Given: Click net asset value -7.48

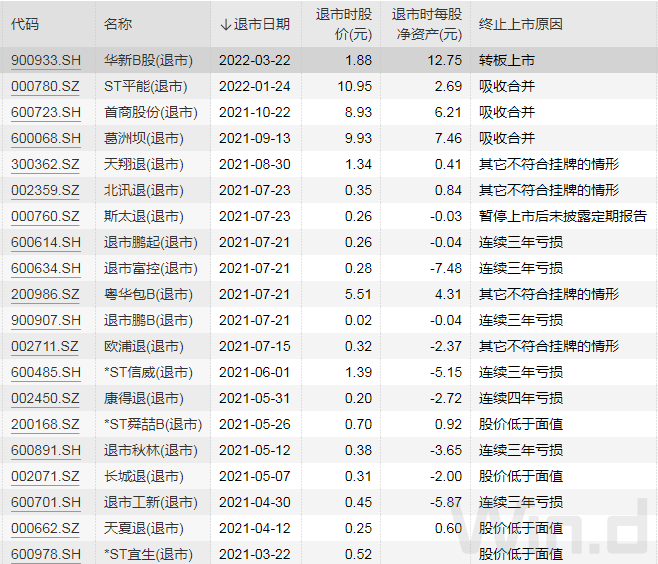Looking at the screenshot, I should [446, 269].
